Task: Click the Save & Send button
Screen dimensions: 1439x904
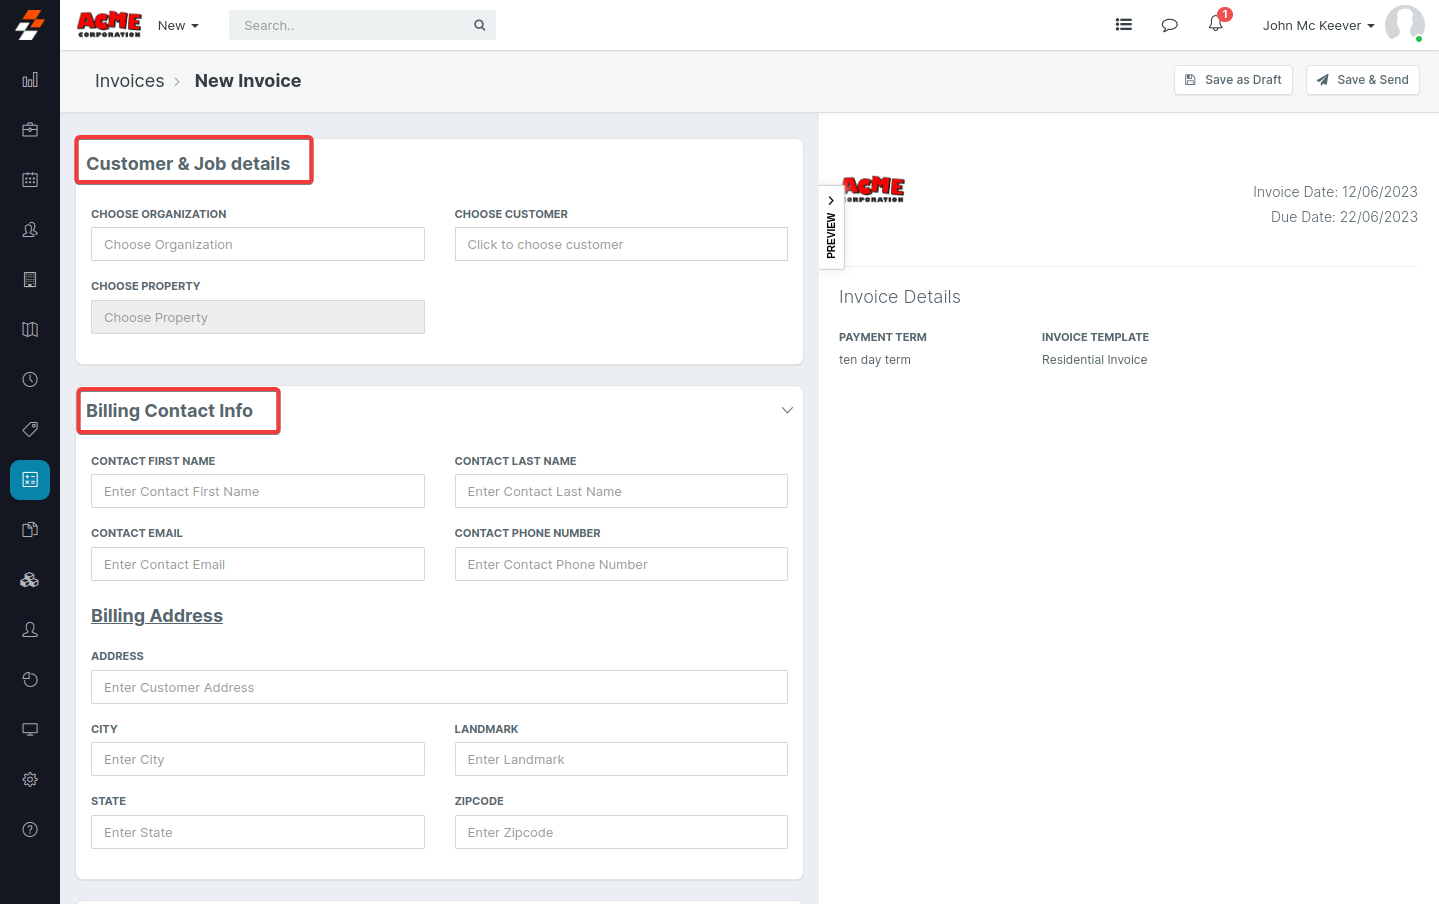Action: [1362, 80]
